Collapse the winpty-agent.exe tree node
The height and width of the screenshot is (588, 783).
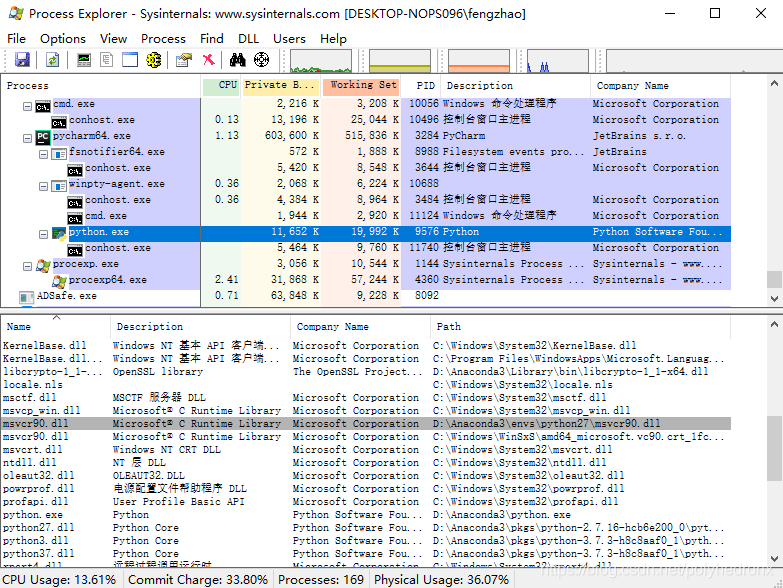(44, 184)
